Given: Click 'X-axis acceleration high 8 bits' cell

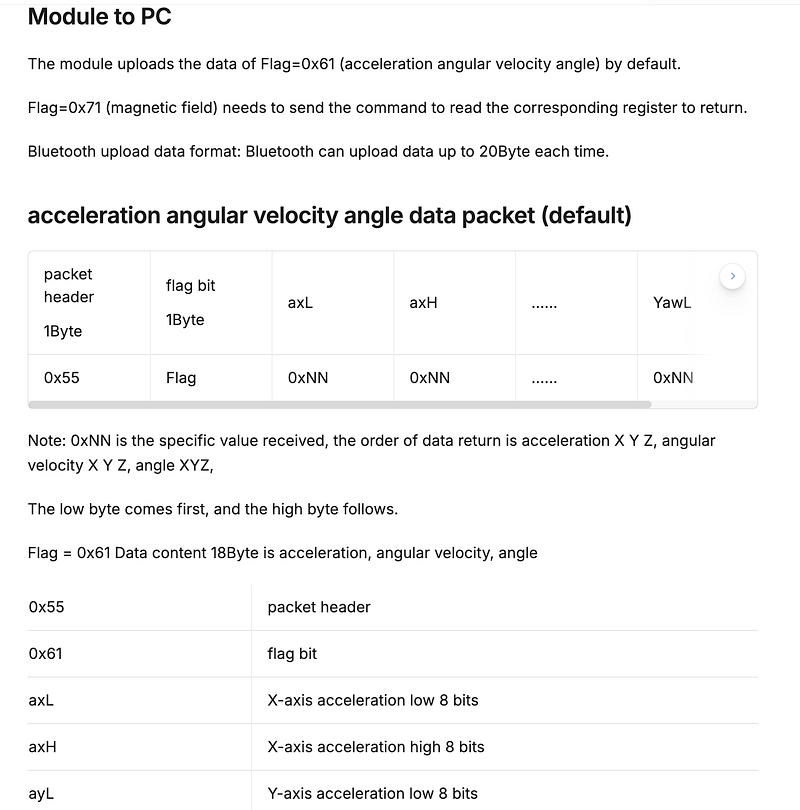Looking at the screenshot, I should (505, 747).
